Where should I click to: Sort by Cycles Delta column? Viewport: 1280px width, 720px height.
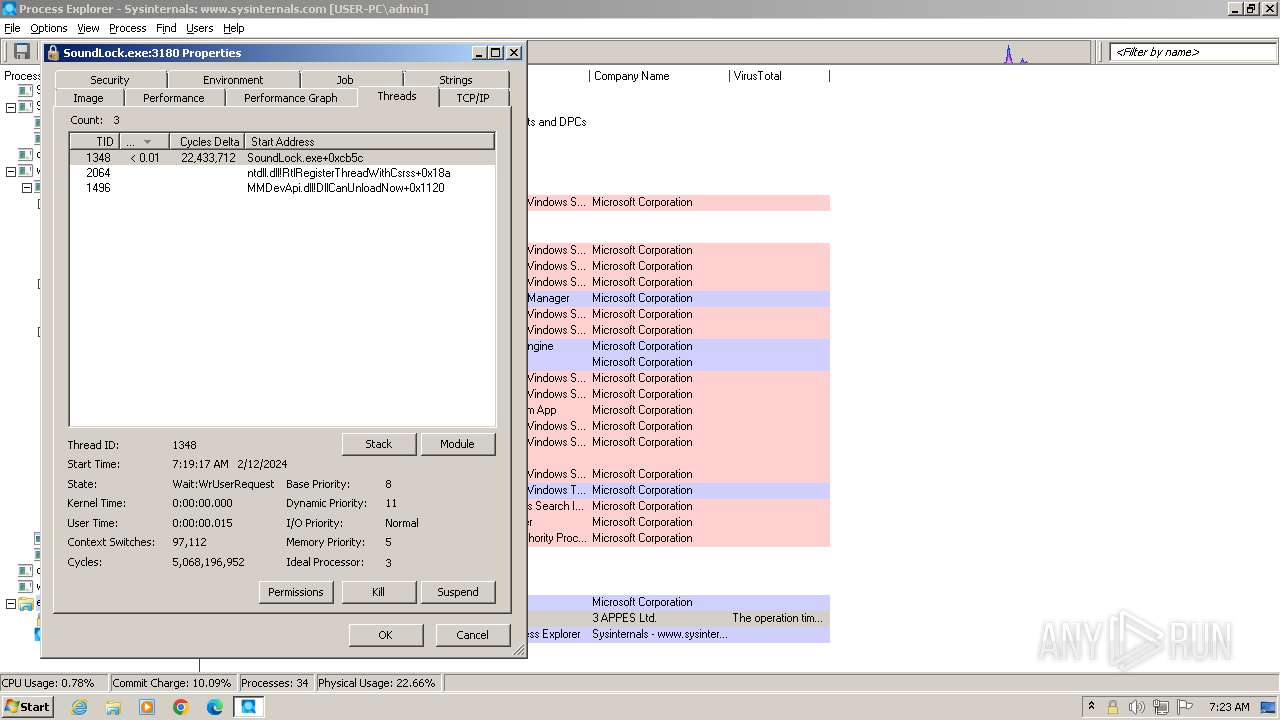tap(207, 141)
